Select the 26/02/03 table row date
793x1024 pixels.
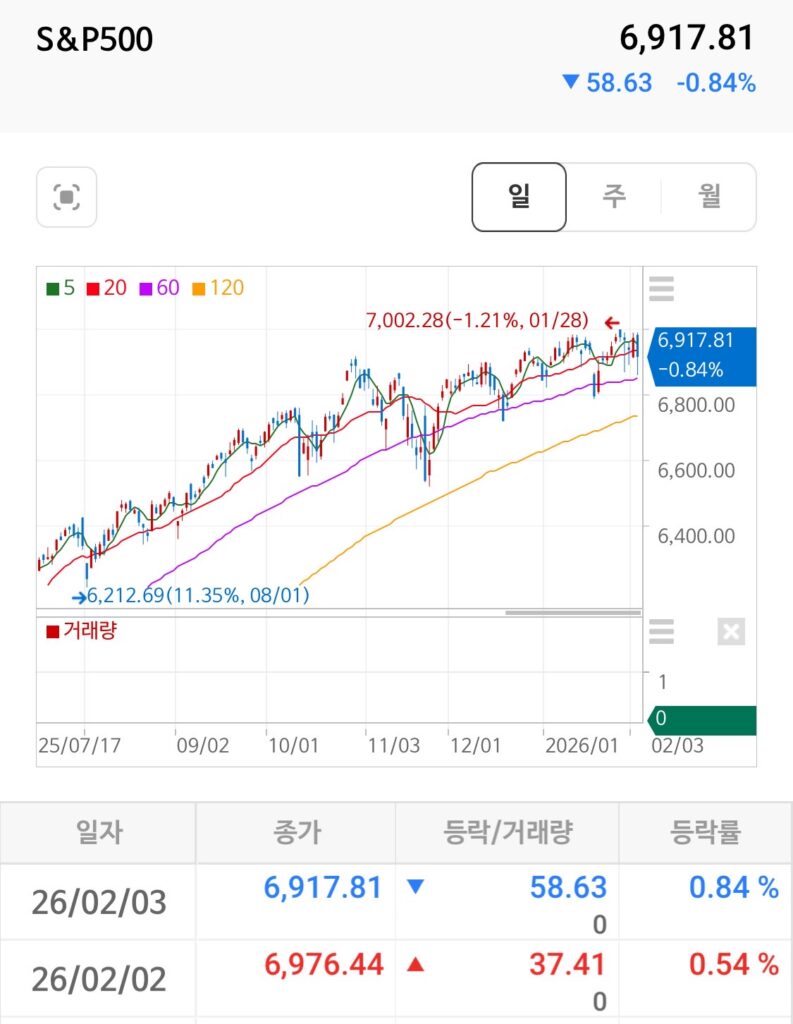[x=98, y=902]
